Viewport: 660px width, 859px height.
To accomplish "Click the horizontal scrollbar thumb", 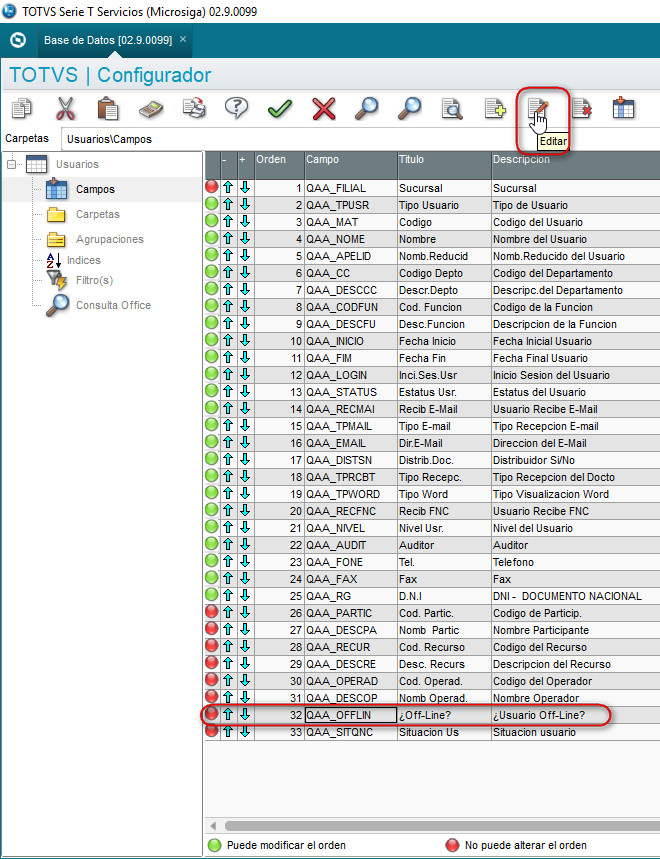I will point(443,825).
